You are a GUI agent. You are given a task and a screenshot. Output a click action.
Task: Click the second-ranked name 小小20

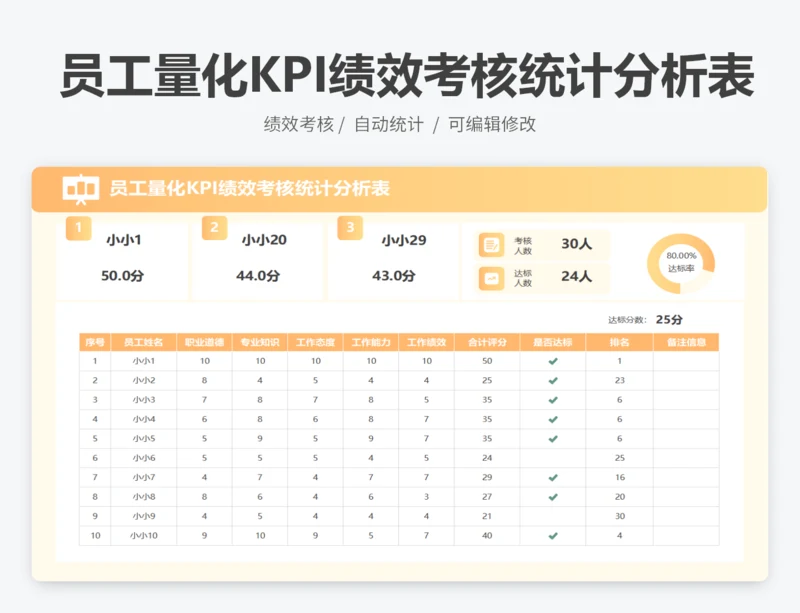click(x=264, y=240)
